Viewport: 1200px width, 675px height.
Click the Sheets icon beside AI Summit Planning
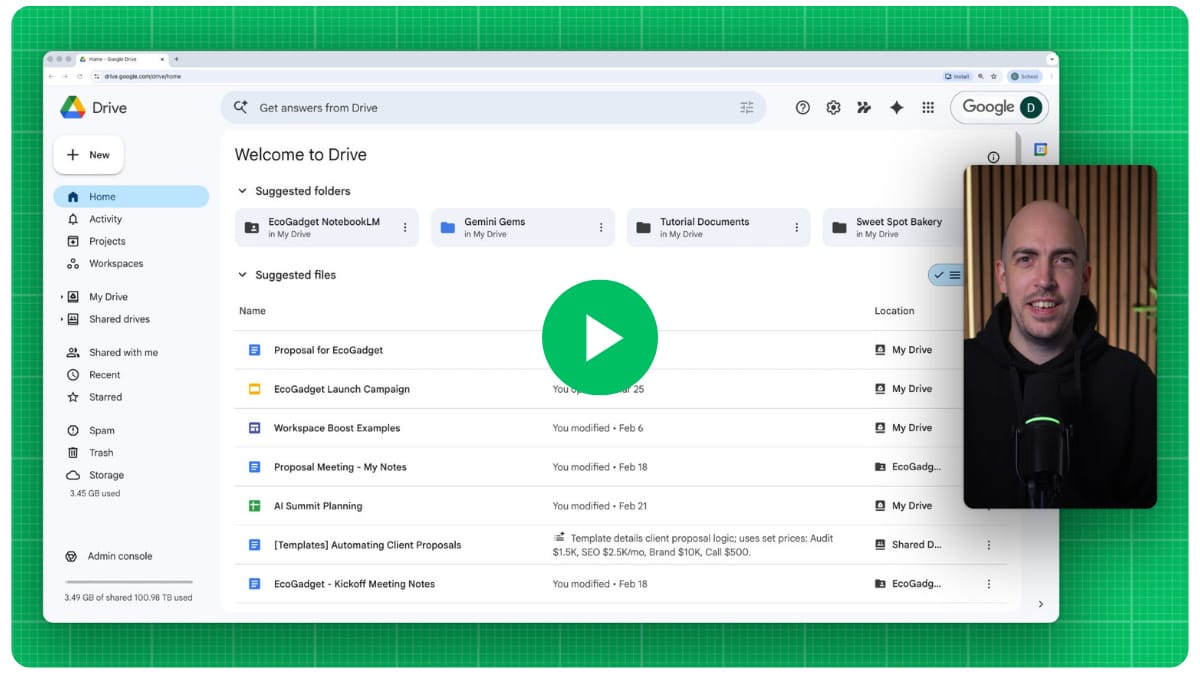[x=254, y=506]
